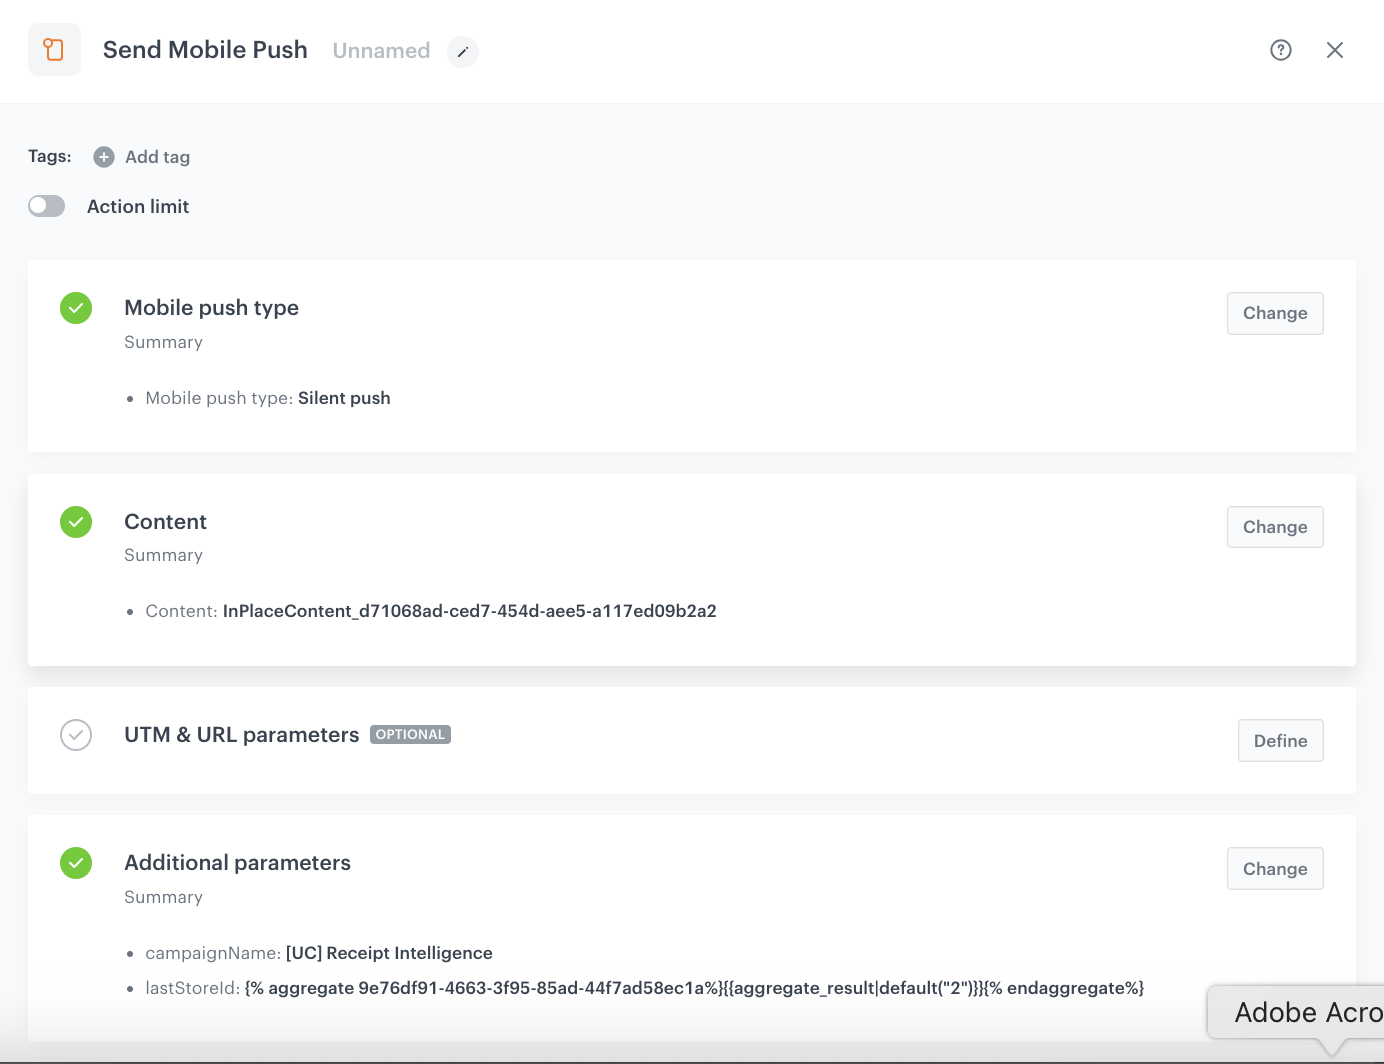Expand the Mobile push type Summary section
Viewport: 1384px width, 1064px height.
[163, 341]
